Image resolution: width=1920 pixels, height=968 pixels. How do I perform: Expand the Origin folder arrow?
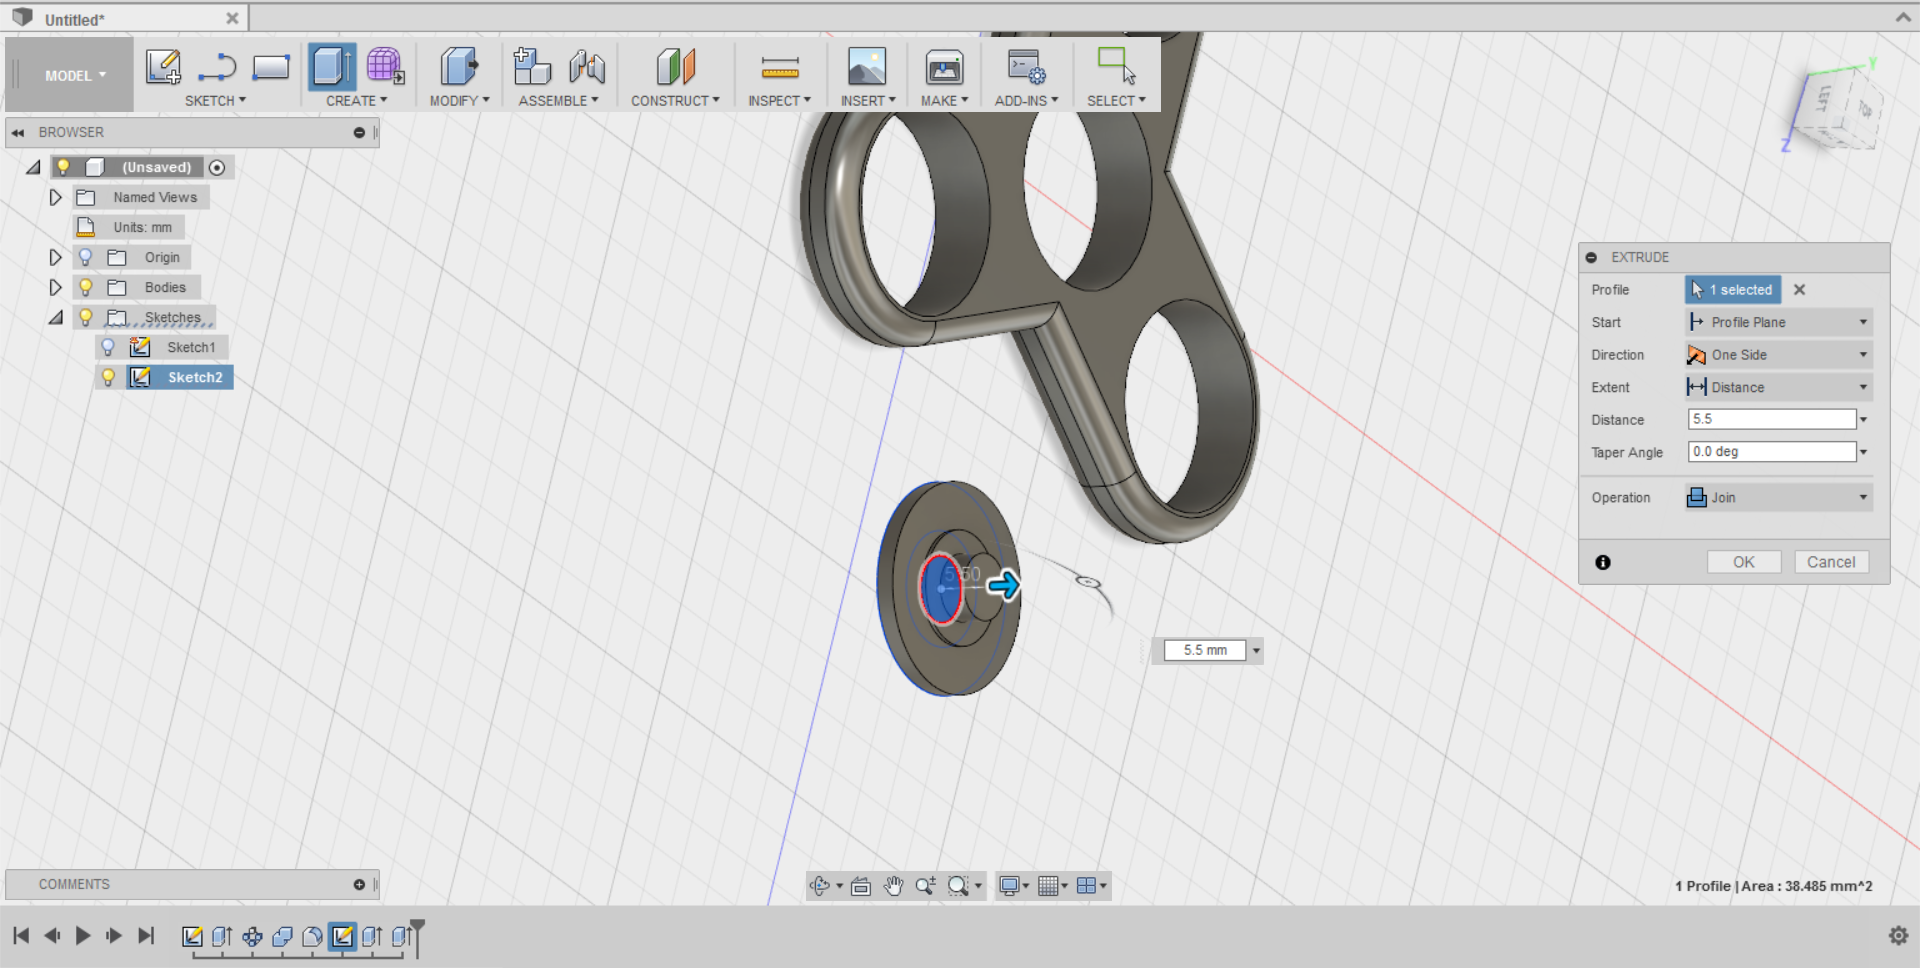[x=56, y=257]
